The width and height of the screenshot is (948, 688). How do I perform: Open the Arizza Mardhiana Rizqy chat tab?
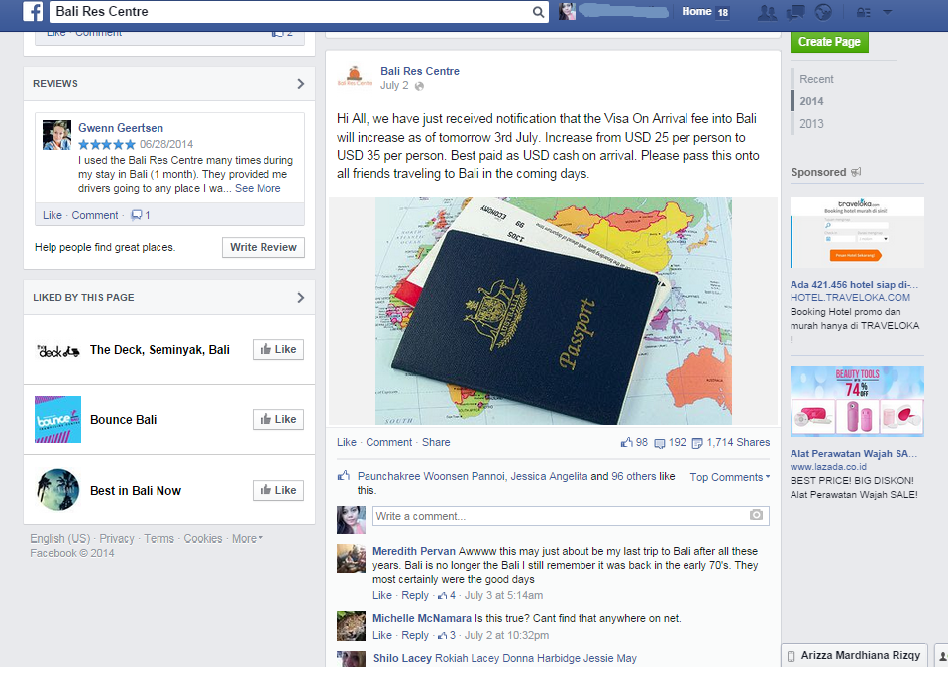pyautogui.click(x=854, y=655)
